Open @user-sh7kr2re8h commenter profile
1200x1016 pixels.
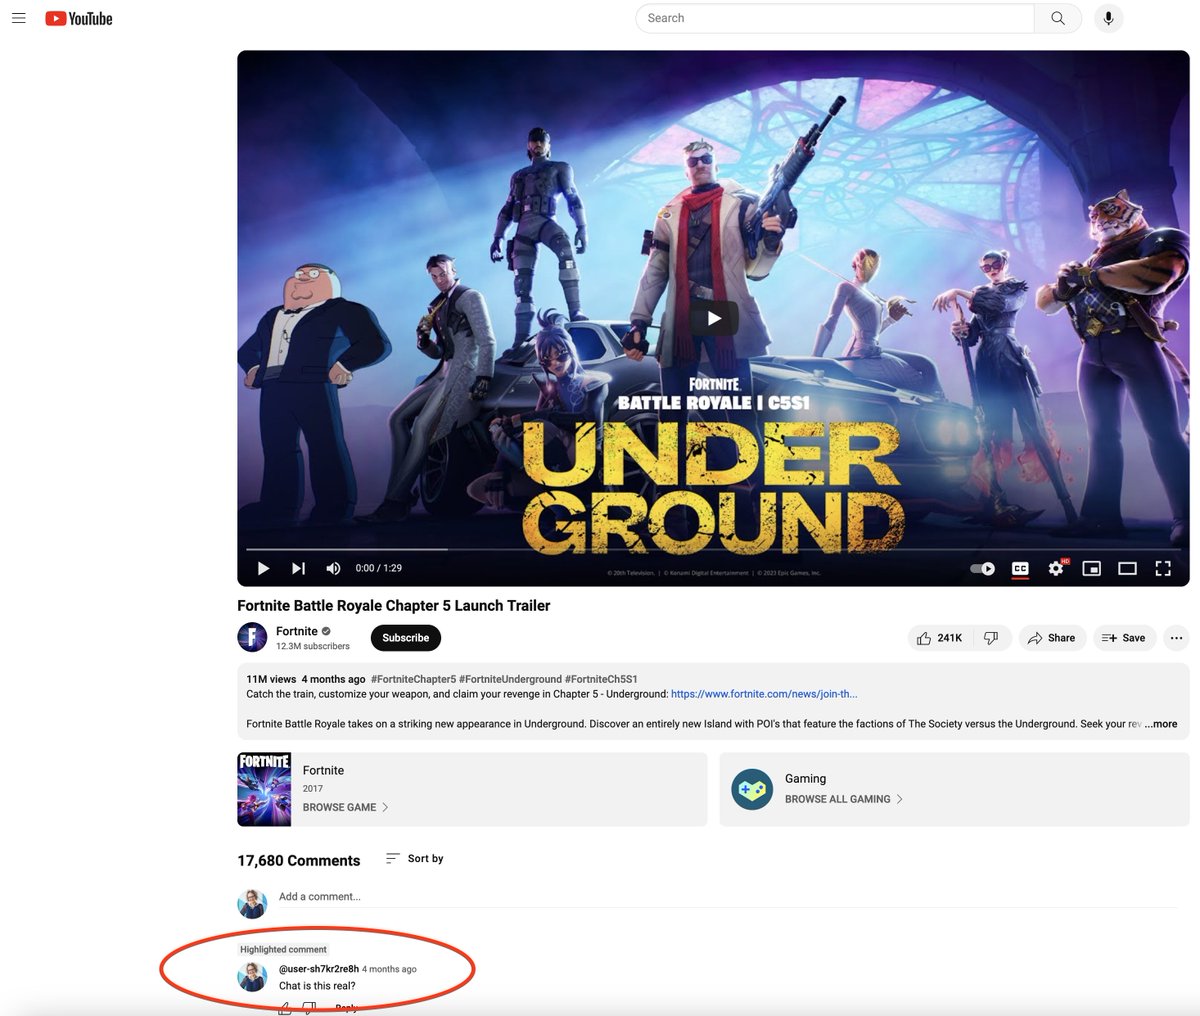click(319, 969)
